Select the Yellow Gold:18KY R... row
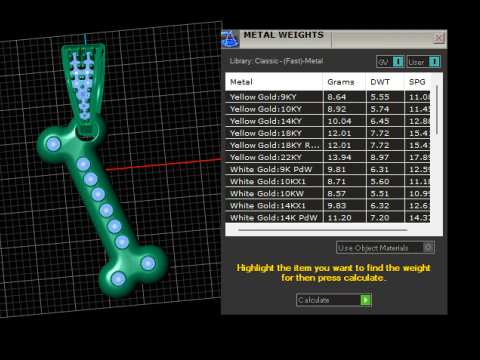The height and width of the screenshot is (360, 480). coord(328,145)
